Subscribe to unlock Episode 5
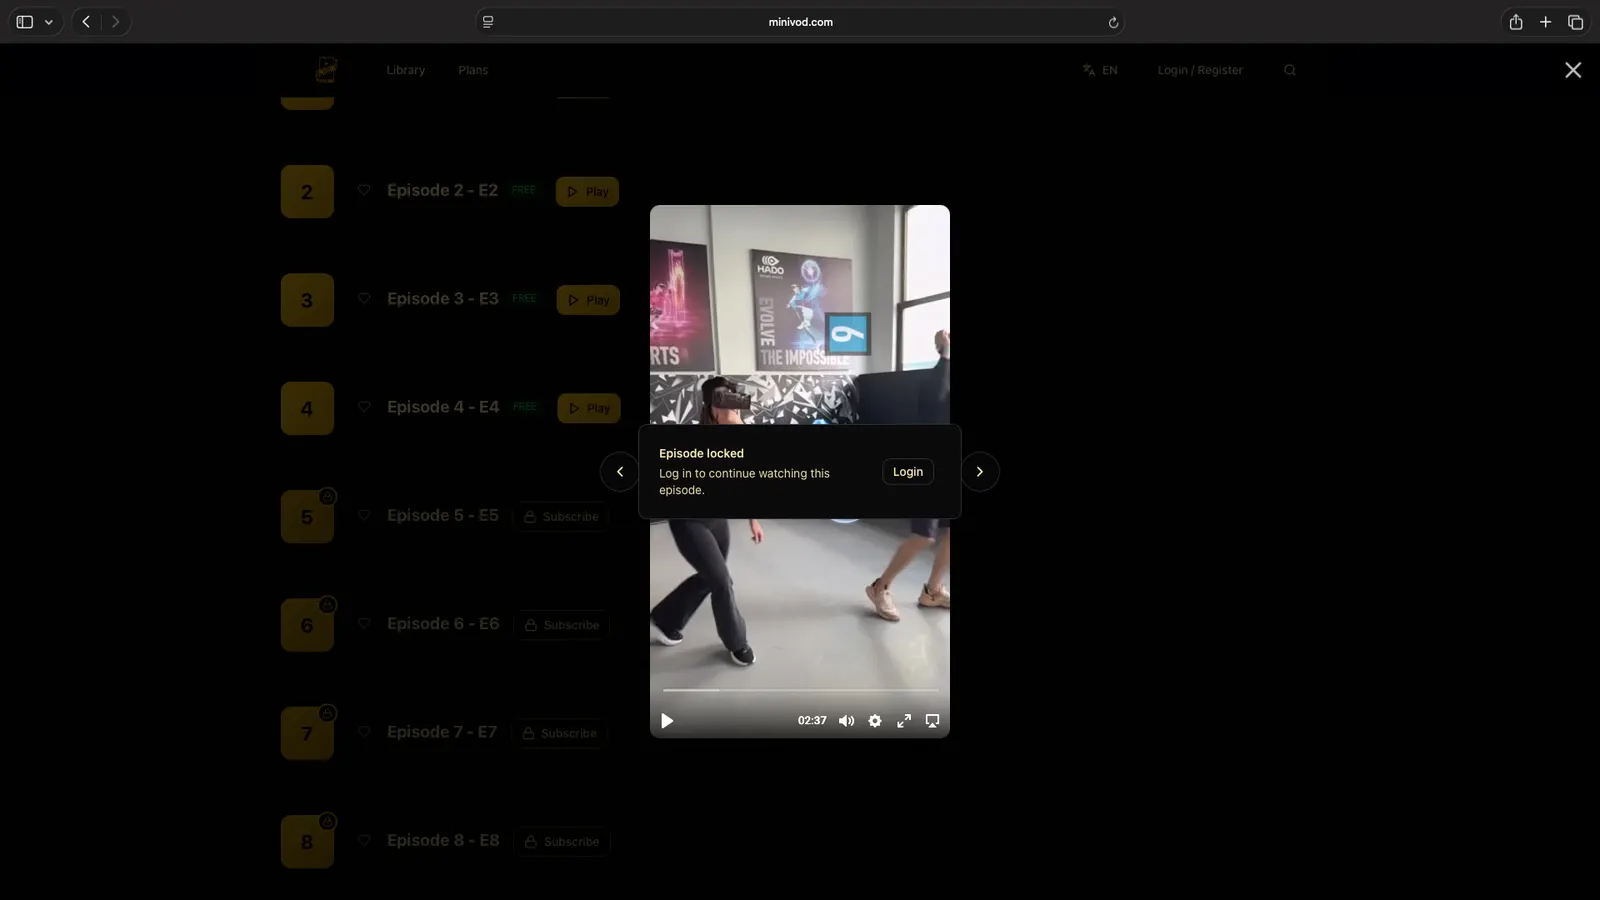This screenshot has width=1600, height=900. click(561, 517)
